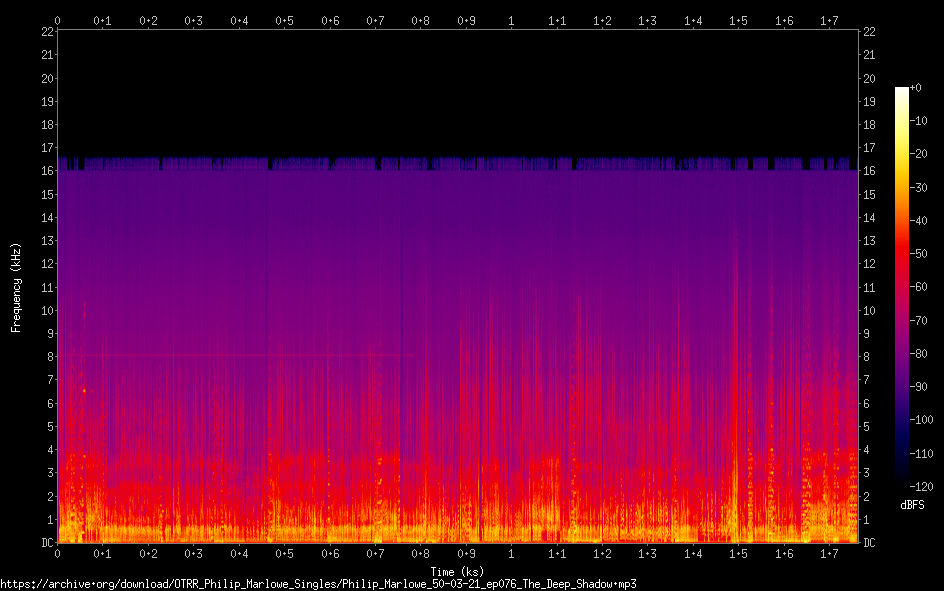Select the 1.7 tick on the top time axis
944x591 pixels.
(830, 20)
